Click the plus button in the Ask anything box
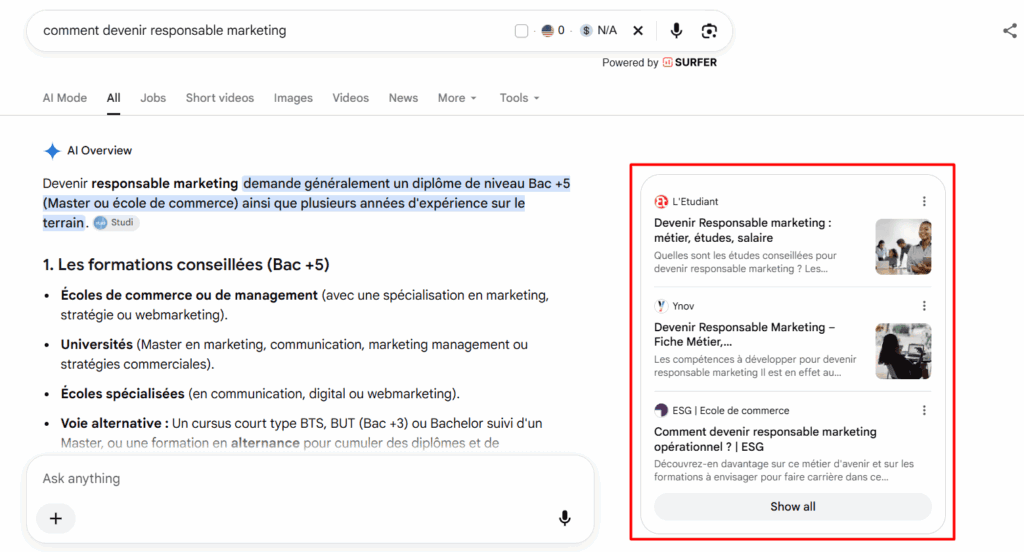 pyautogui.click(x=56, y=519)
